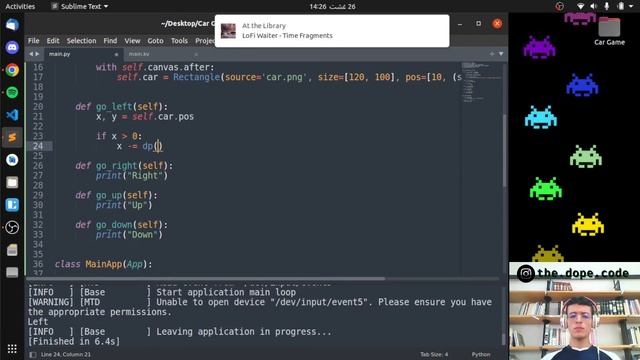Show all applications grid

[x=12, y=349]
